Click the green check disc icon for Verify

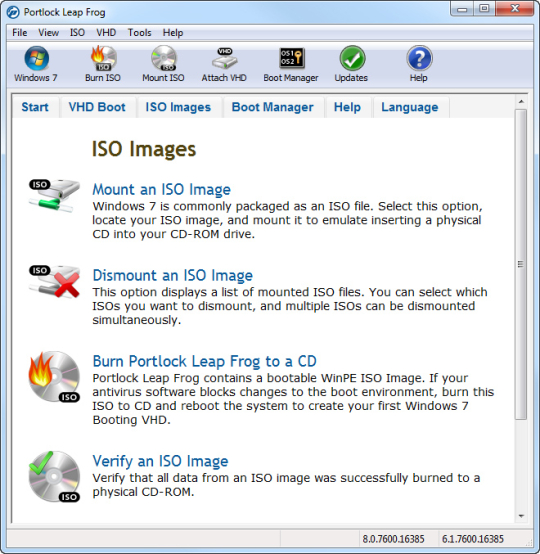[x=54, y=477]
